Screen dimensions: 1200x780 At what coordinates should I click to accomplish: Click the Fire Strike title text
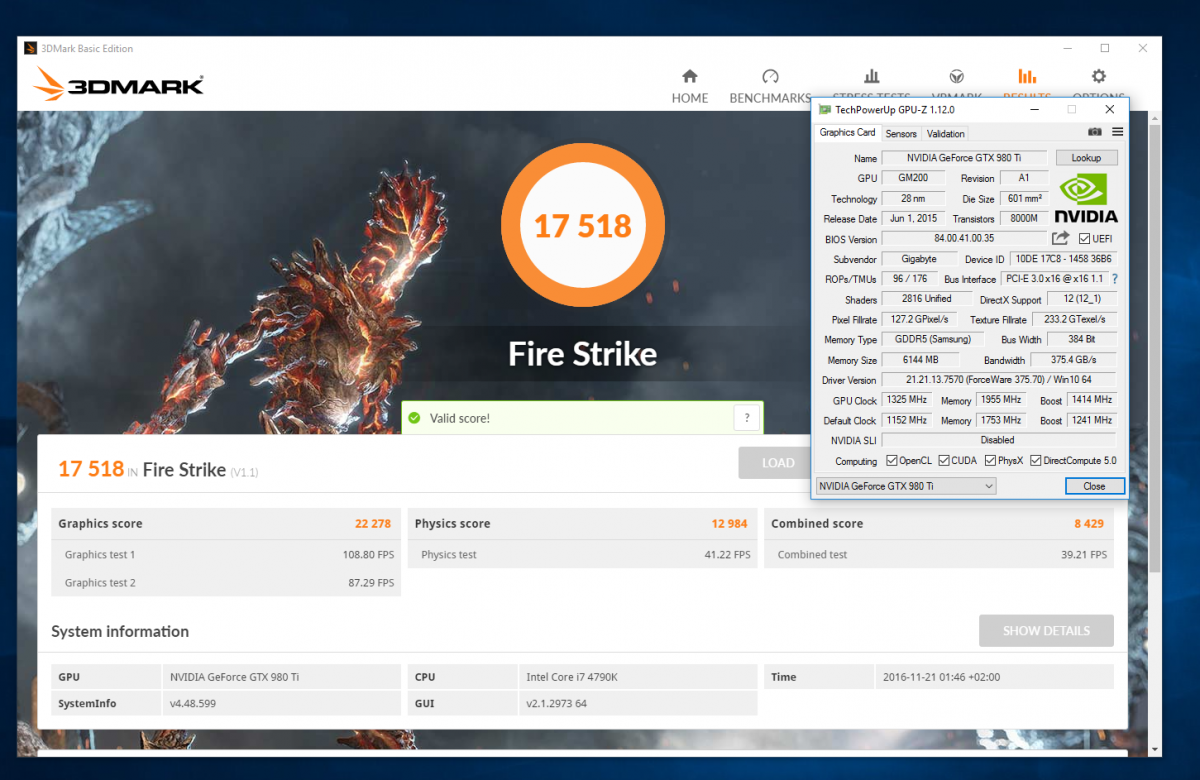(582, 354)
